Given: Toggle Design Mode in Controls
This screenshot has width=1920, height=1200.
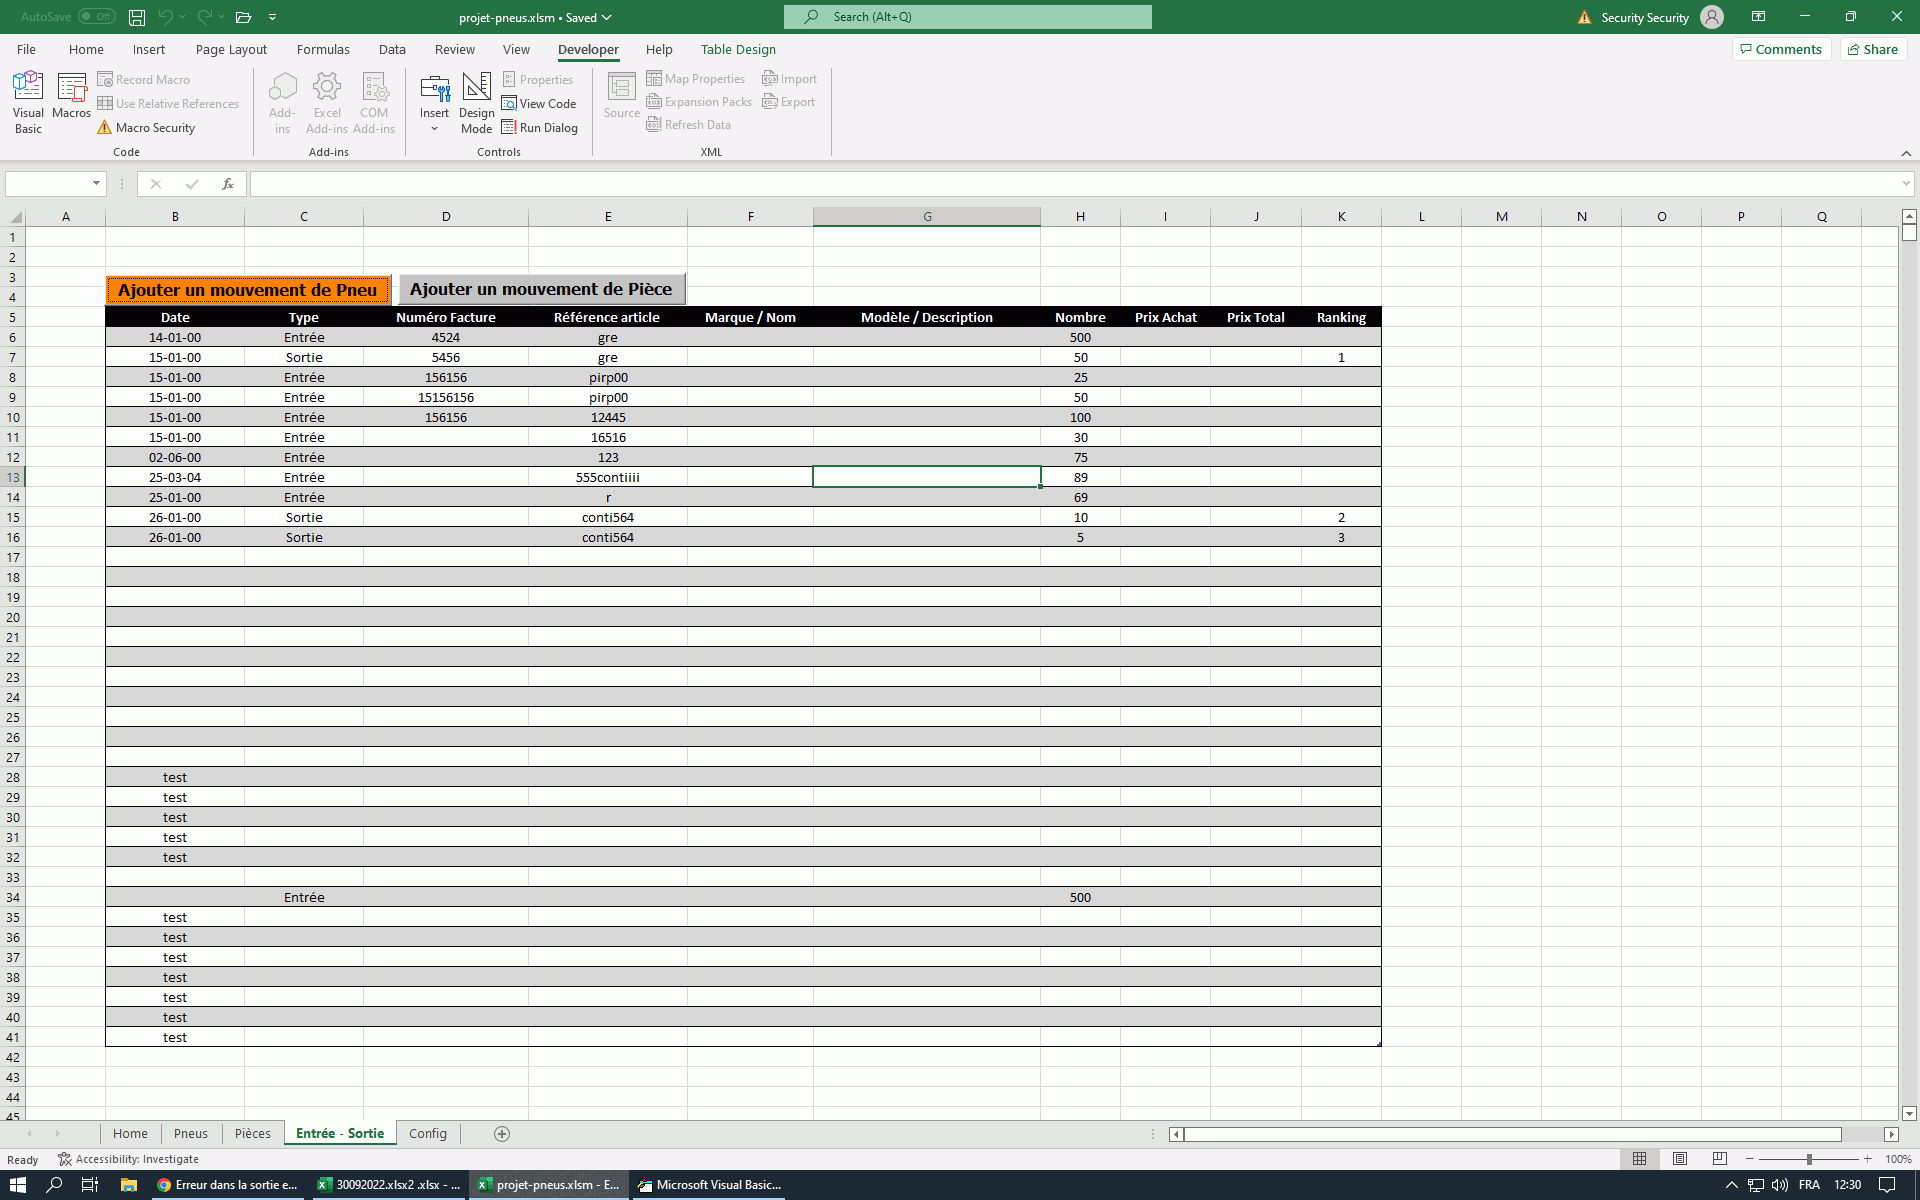Looking at the screenshot, I should tap(476, 101).
